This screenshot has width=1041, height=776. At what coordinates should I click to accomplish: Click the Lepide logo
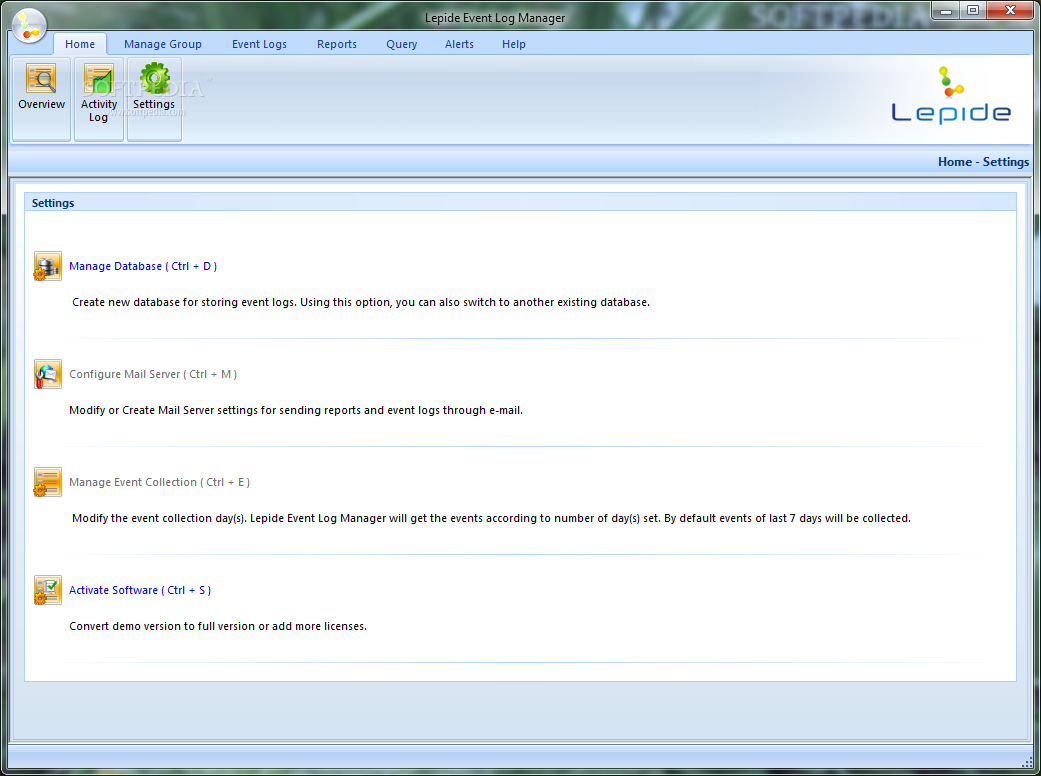pyautogui.click(x=951, y=95)
